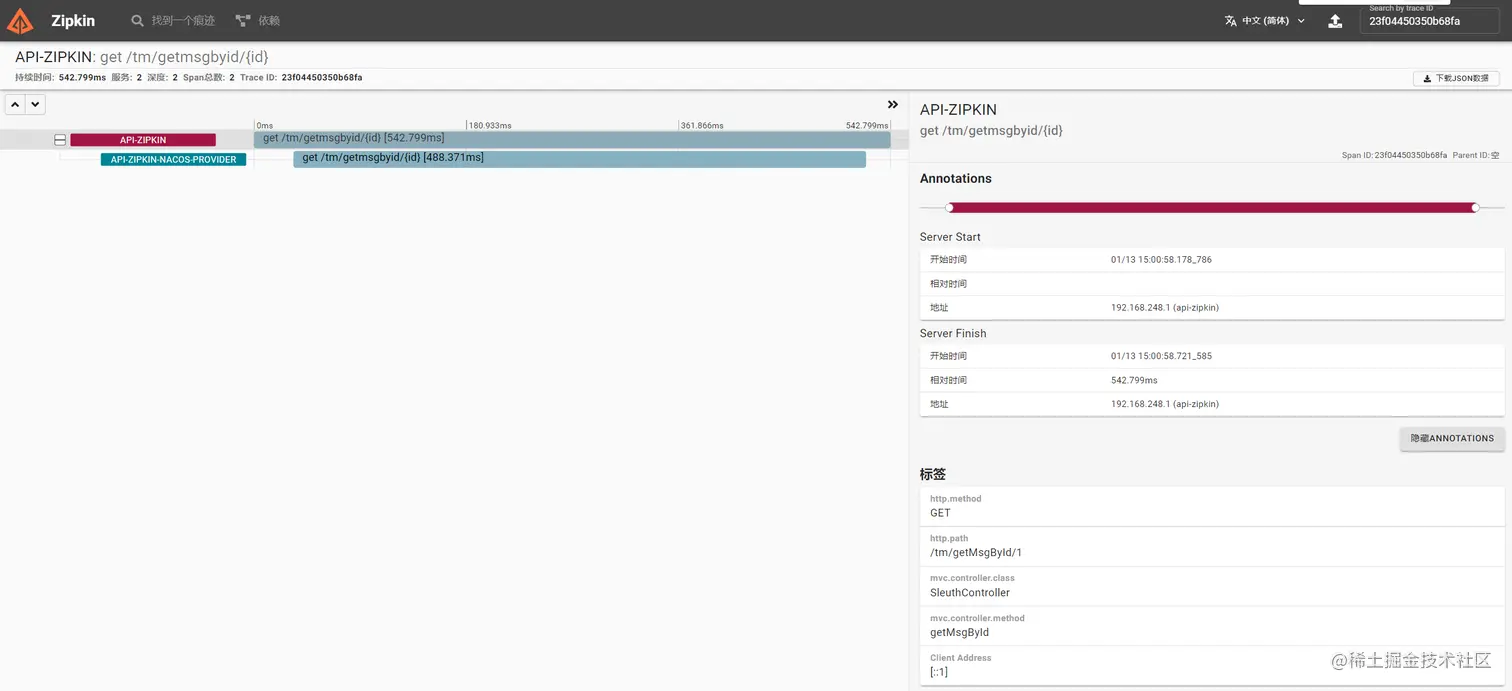
Task: Click the 标签 tags section heading
Action: pyautogui.click(x=933, y=474)
